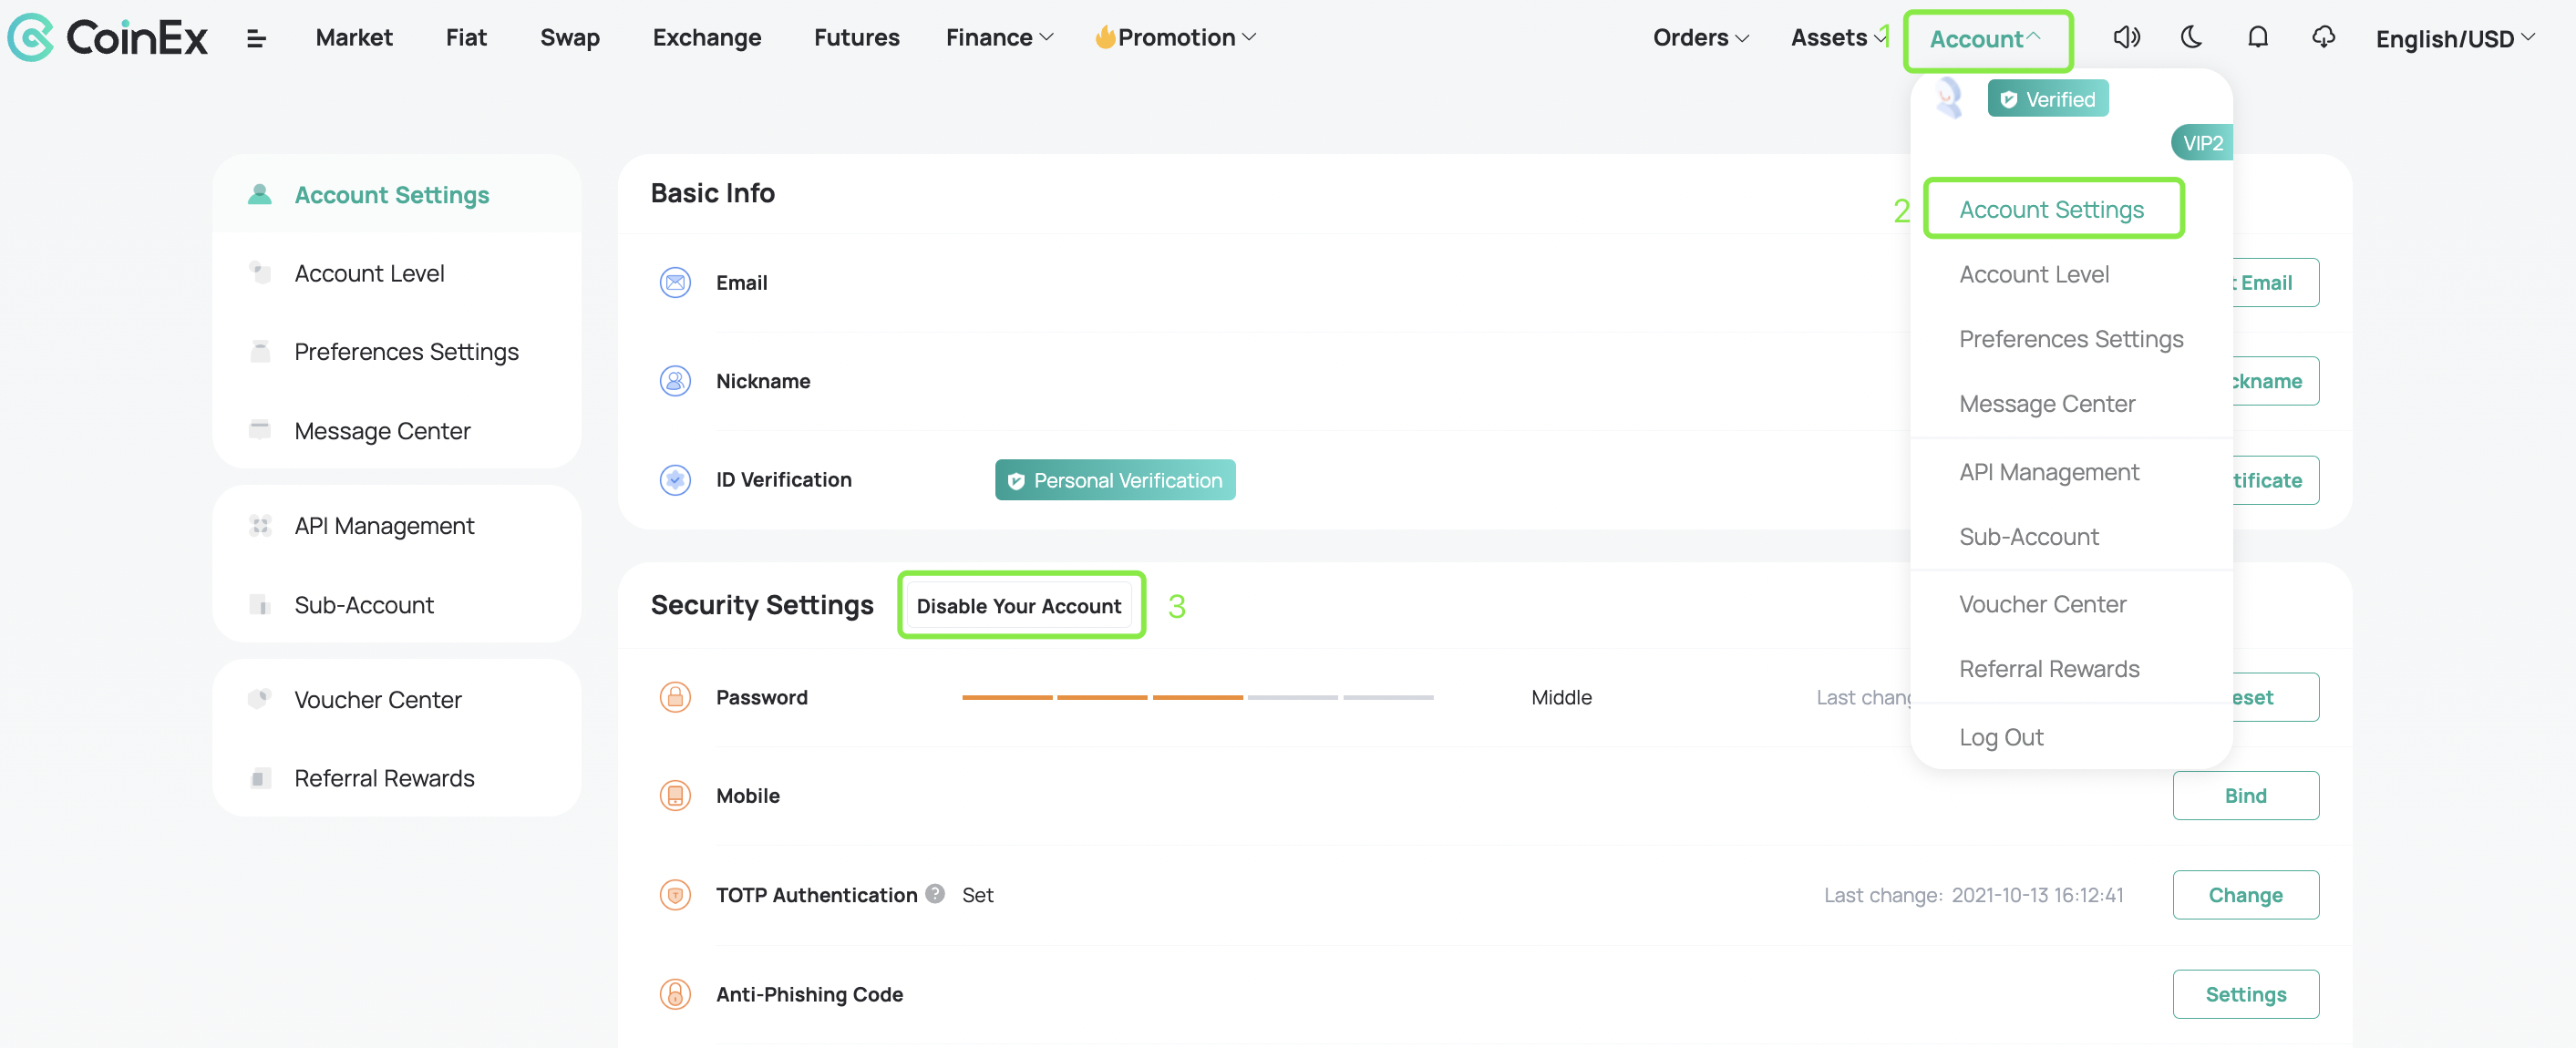Click the 'Middle' password strength text

(x=1561, y=697)
